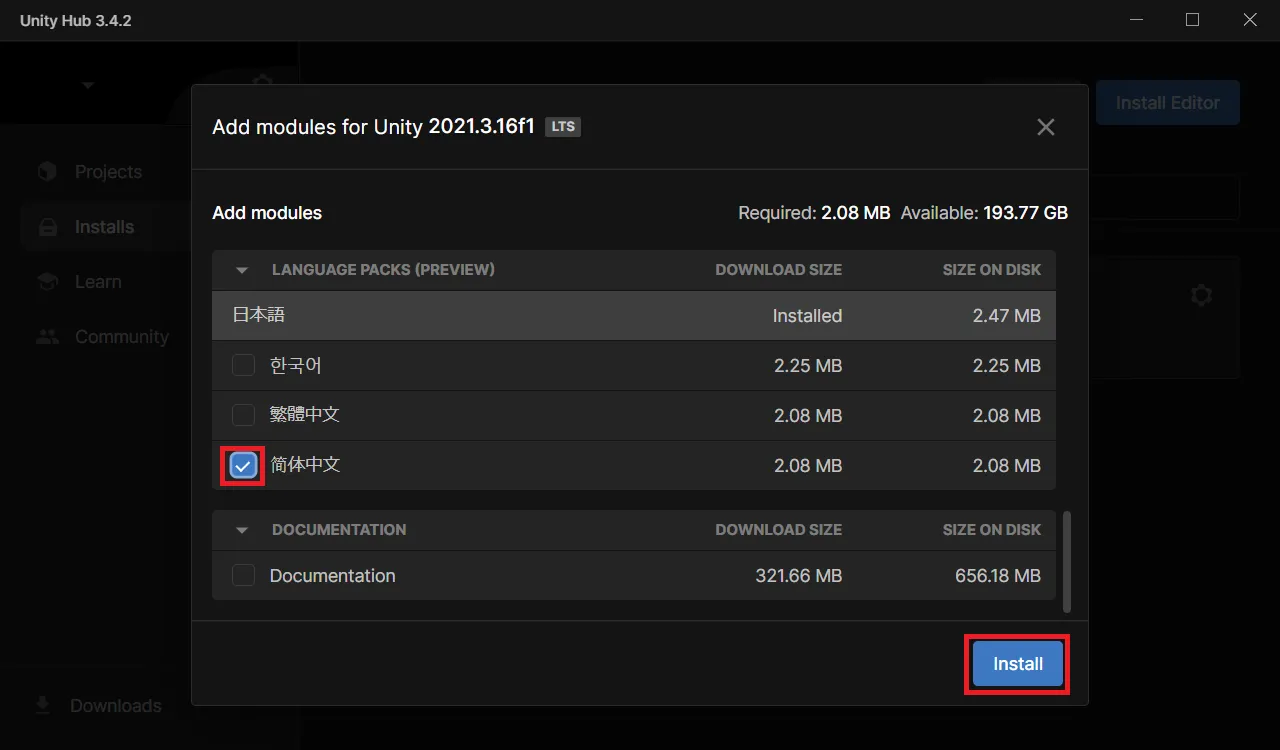
Task: Click the 繁體中文 language label
Action: click(x=305, y=415)
